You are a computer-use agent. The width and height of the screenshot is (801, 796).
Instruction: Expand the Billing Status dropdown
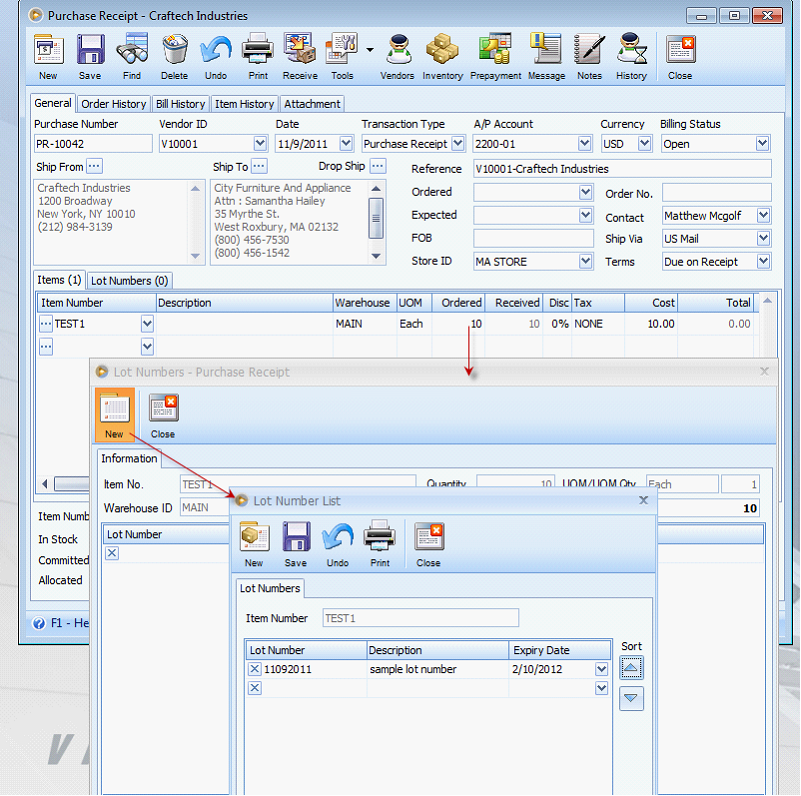[x=762, y=144]
